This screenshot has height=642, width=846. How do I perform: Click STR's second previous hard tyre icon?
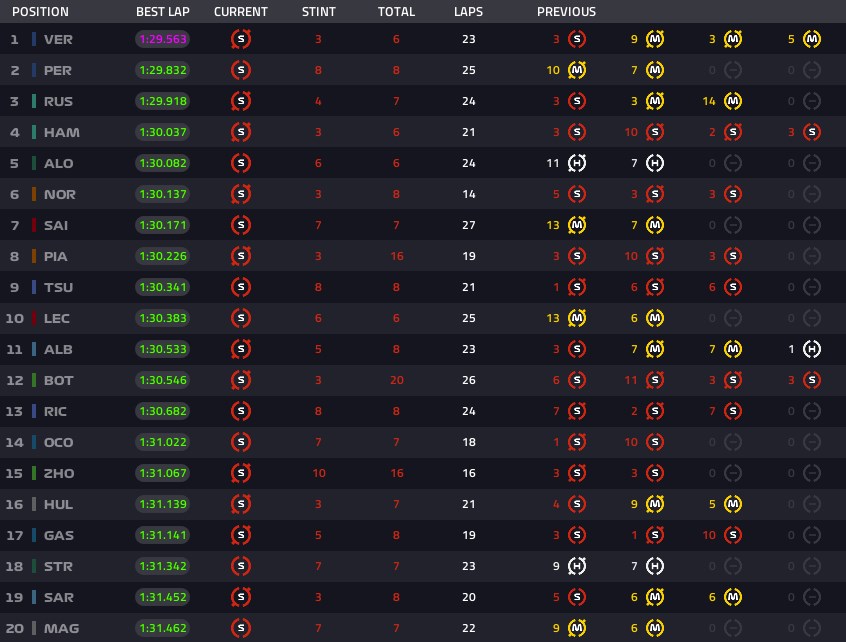pyautogui.click(x=654, y=566)
